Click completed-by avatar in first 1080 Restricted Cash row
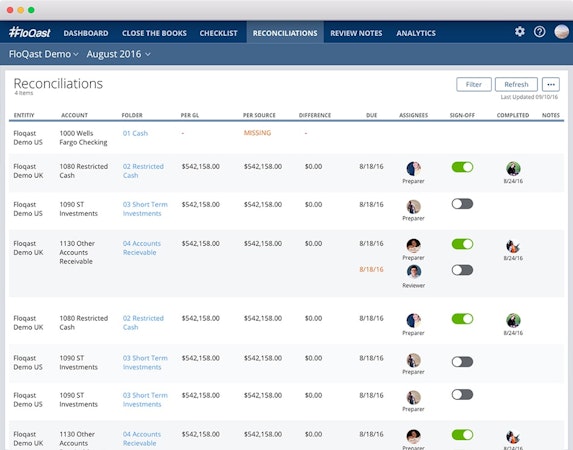 (x=513, y=169)
